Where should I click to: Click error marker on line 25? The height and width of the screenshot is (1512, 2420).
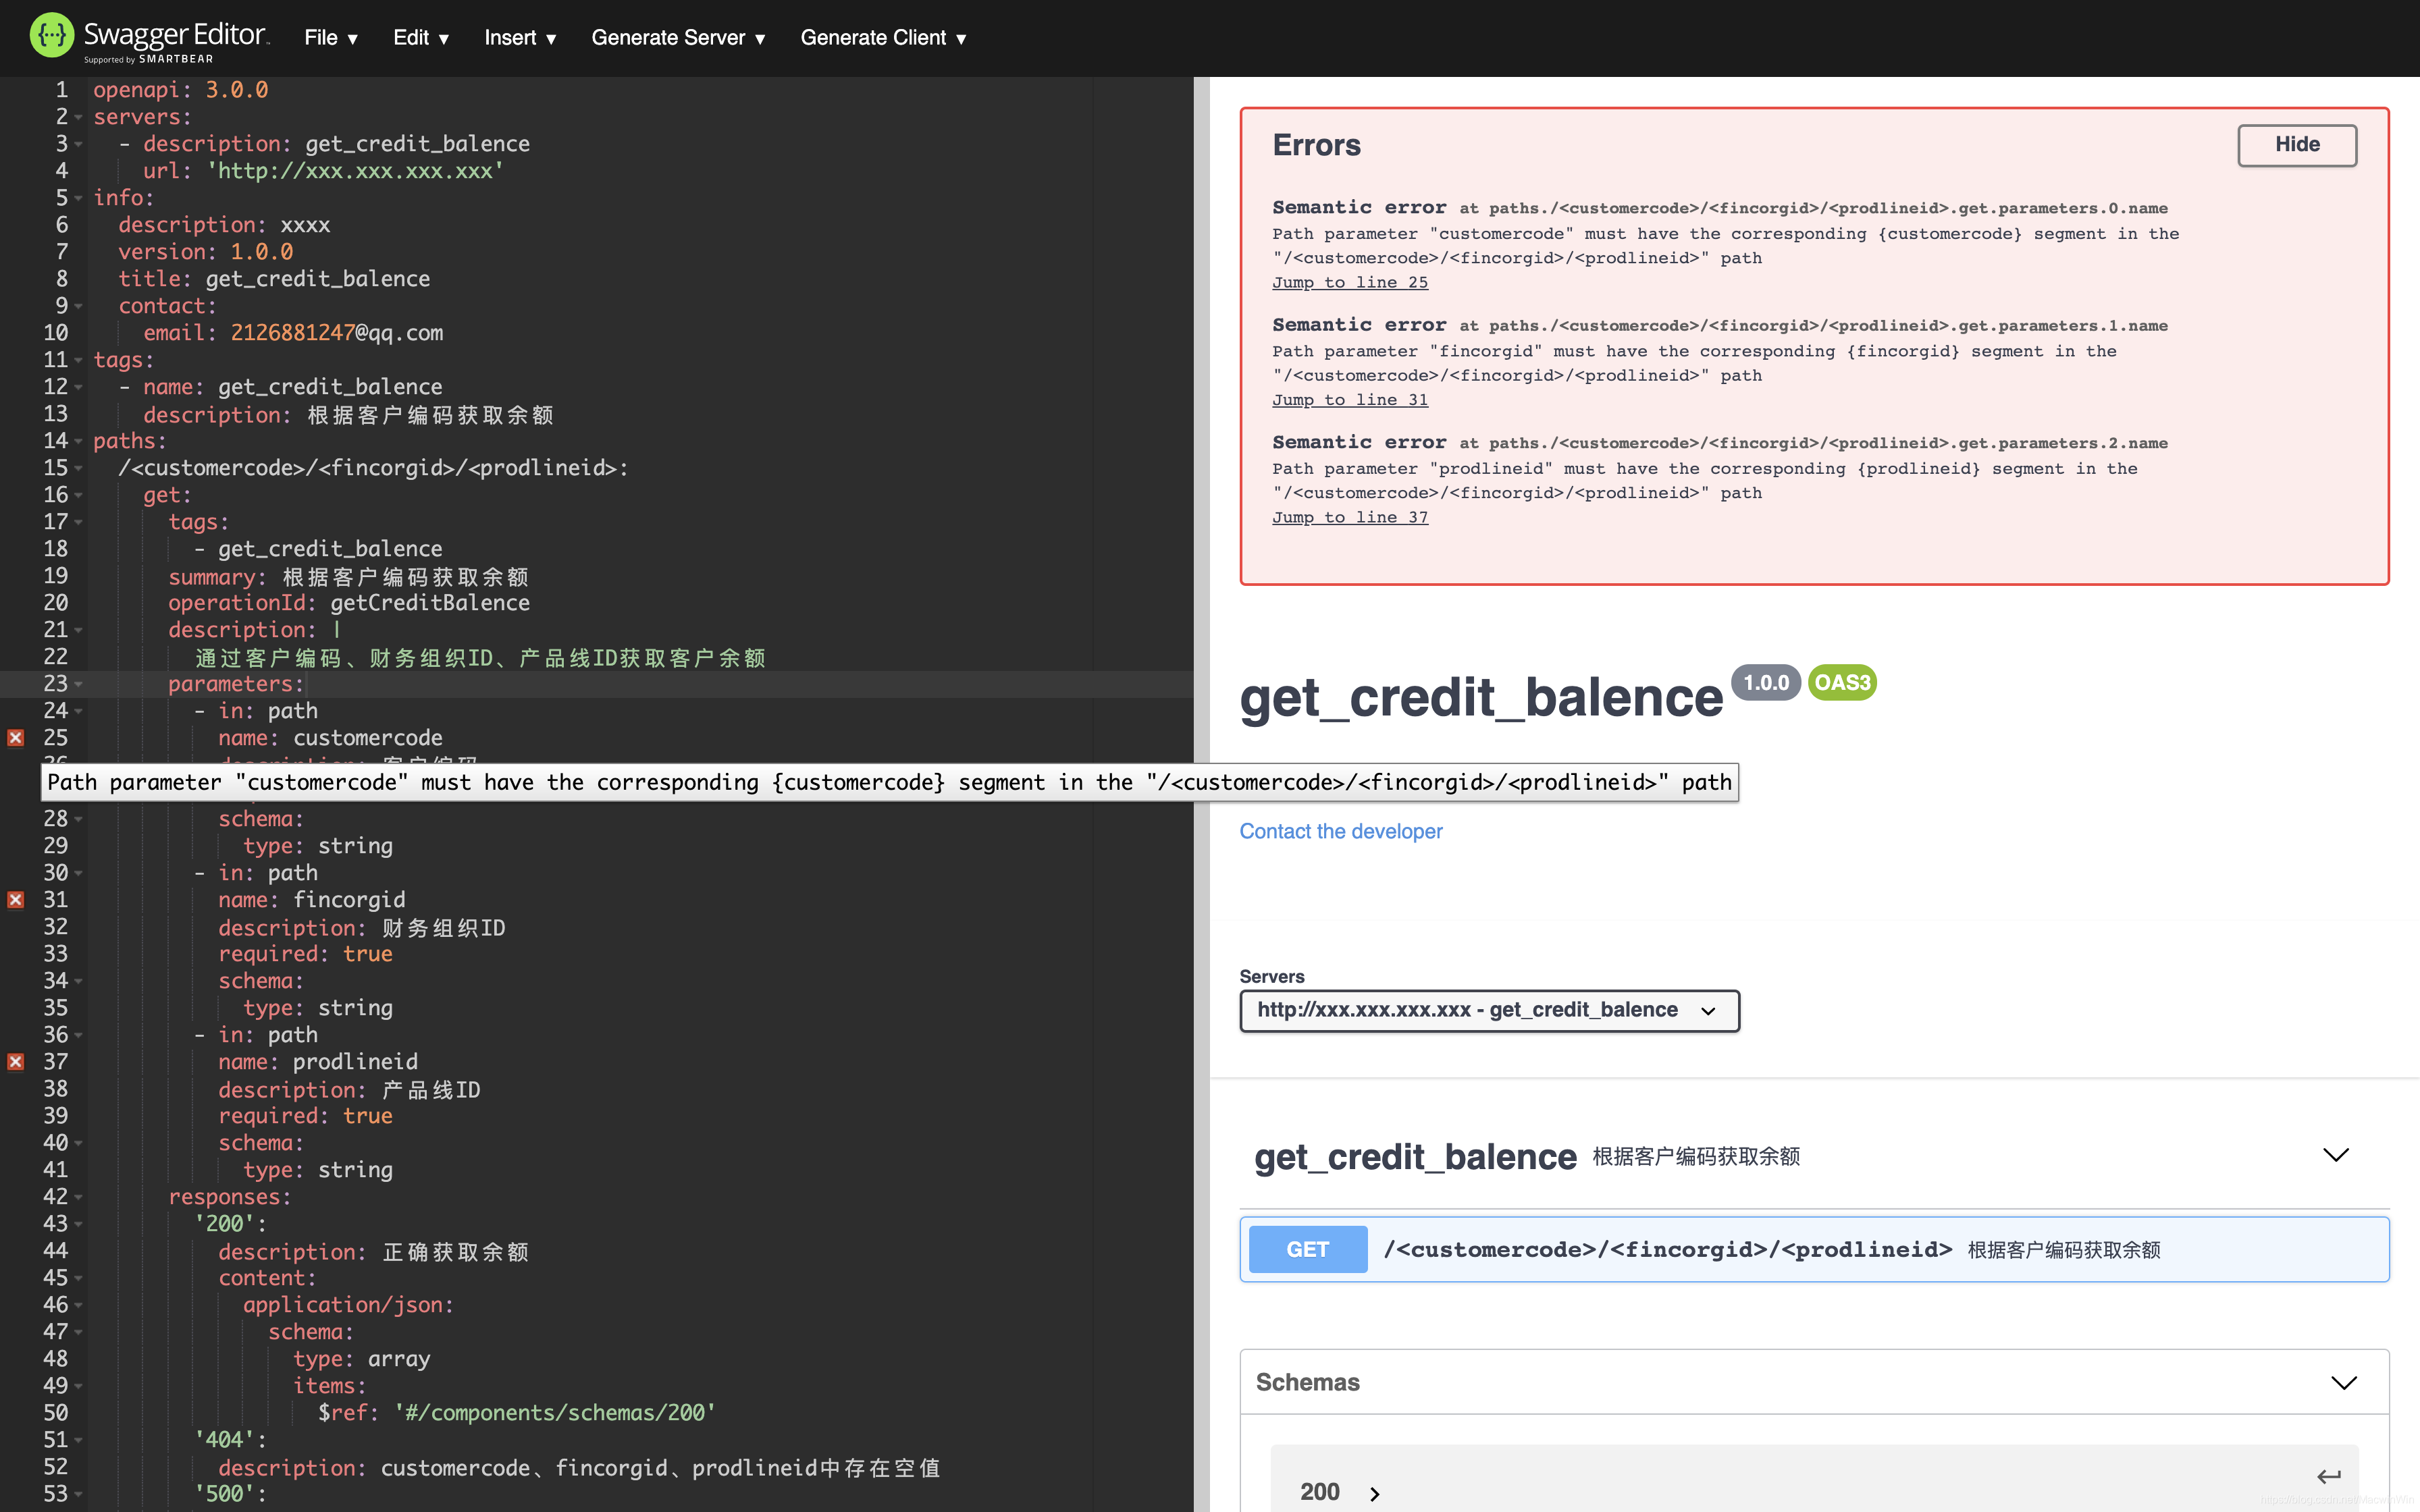[15, 738]
